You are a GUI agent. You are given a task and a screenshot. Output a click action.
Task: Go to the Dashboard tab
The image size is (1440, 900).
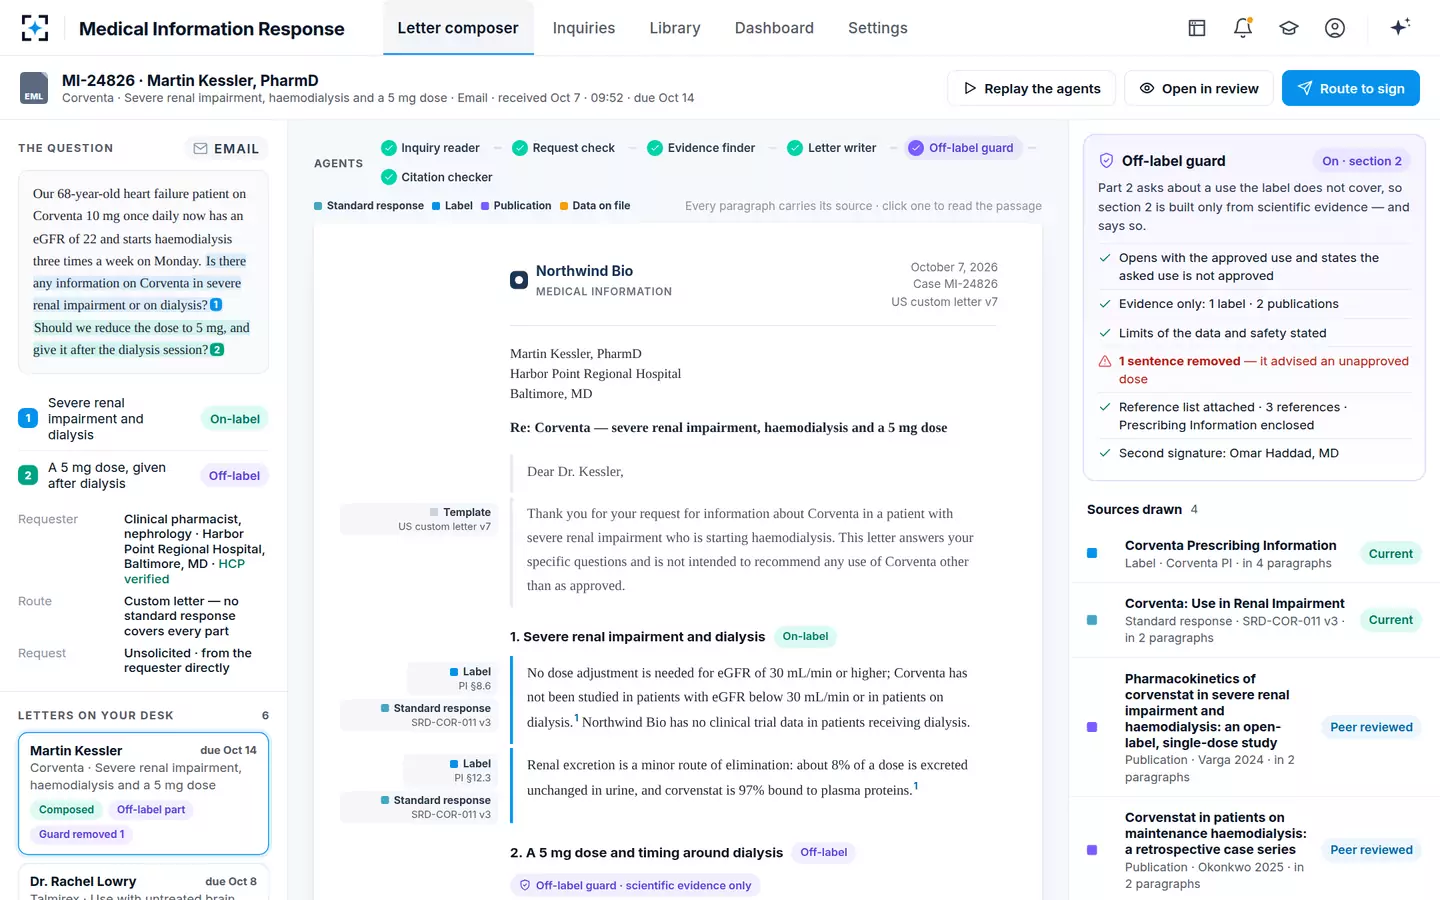(774, 28)
